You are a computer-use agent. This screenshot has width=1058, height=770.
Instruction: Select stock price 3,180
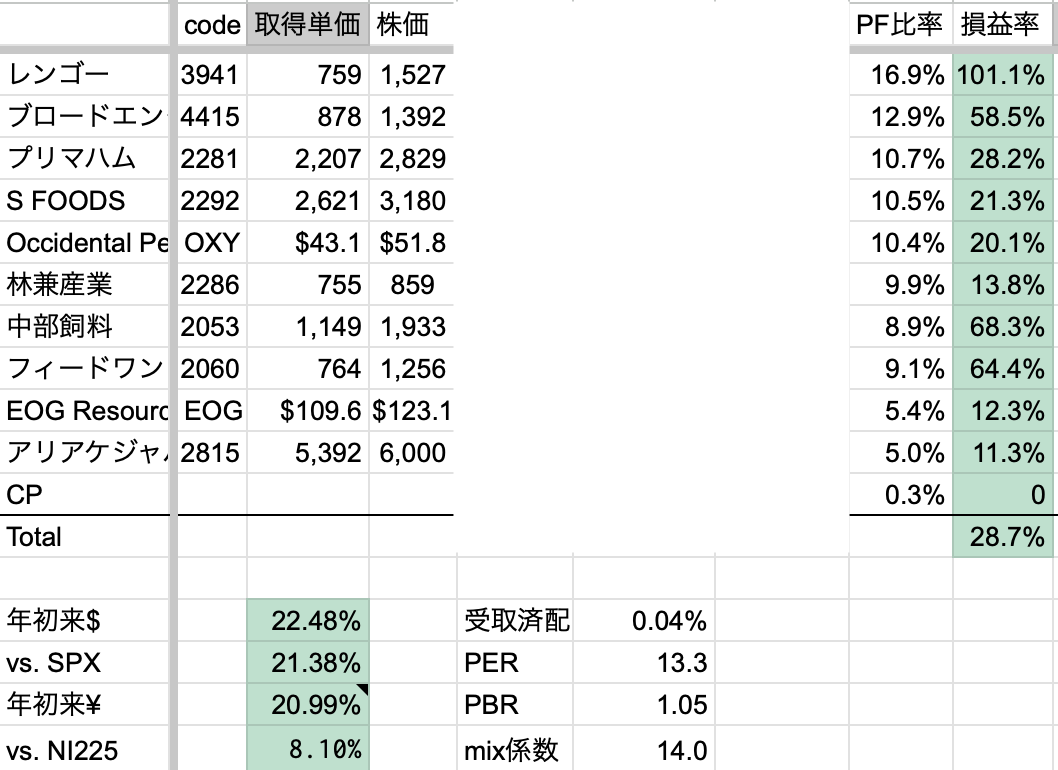pyautogui.click(x=411, y=200)
